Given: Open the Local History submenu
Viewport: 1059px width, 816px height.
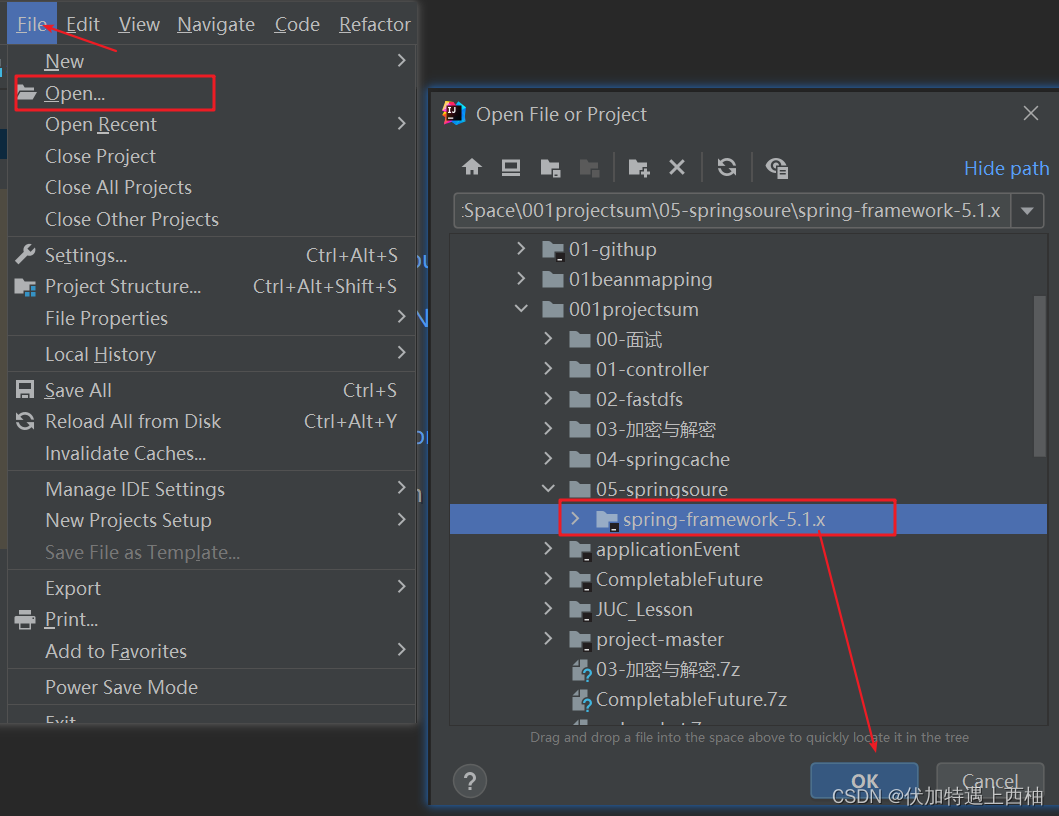Looking at the screenshot, I should click(211, 354).
